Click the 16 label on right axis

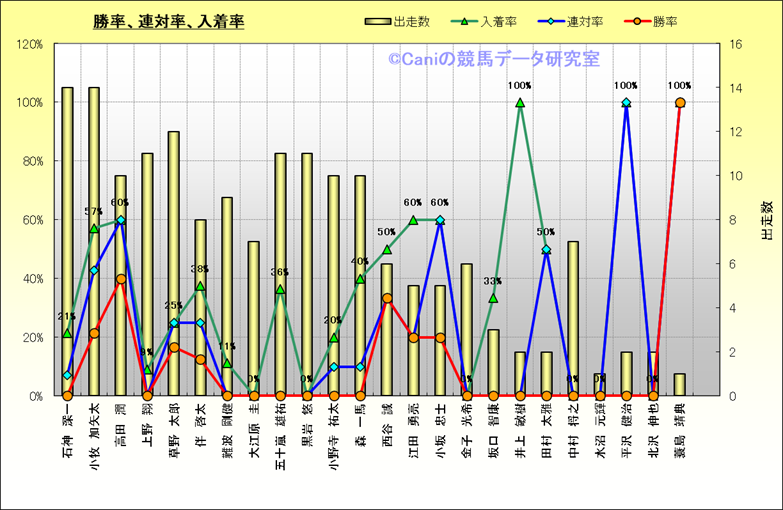[x=737, y=44]
